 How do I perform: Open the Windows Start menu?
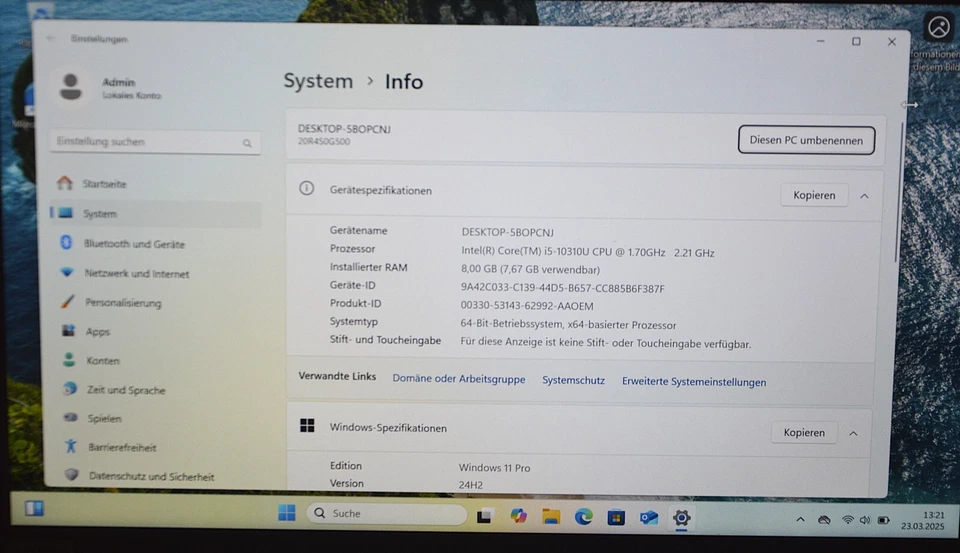(287, 513)
